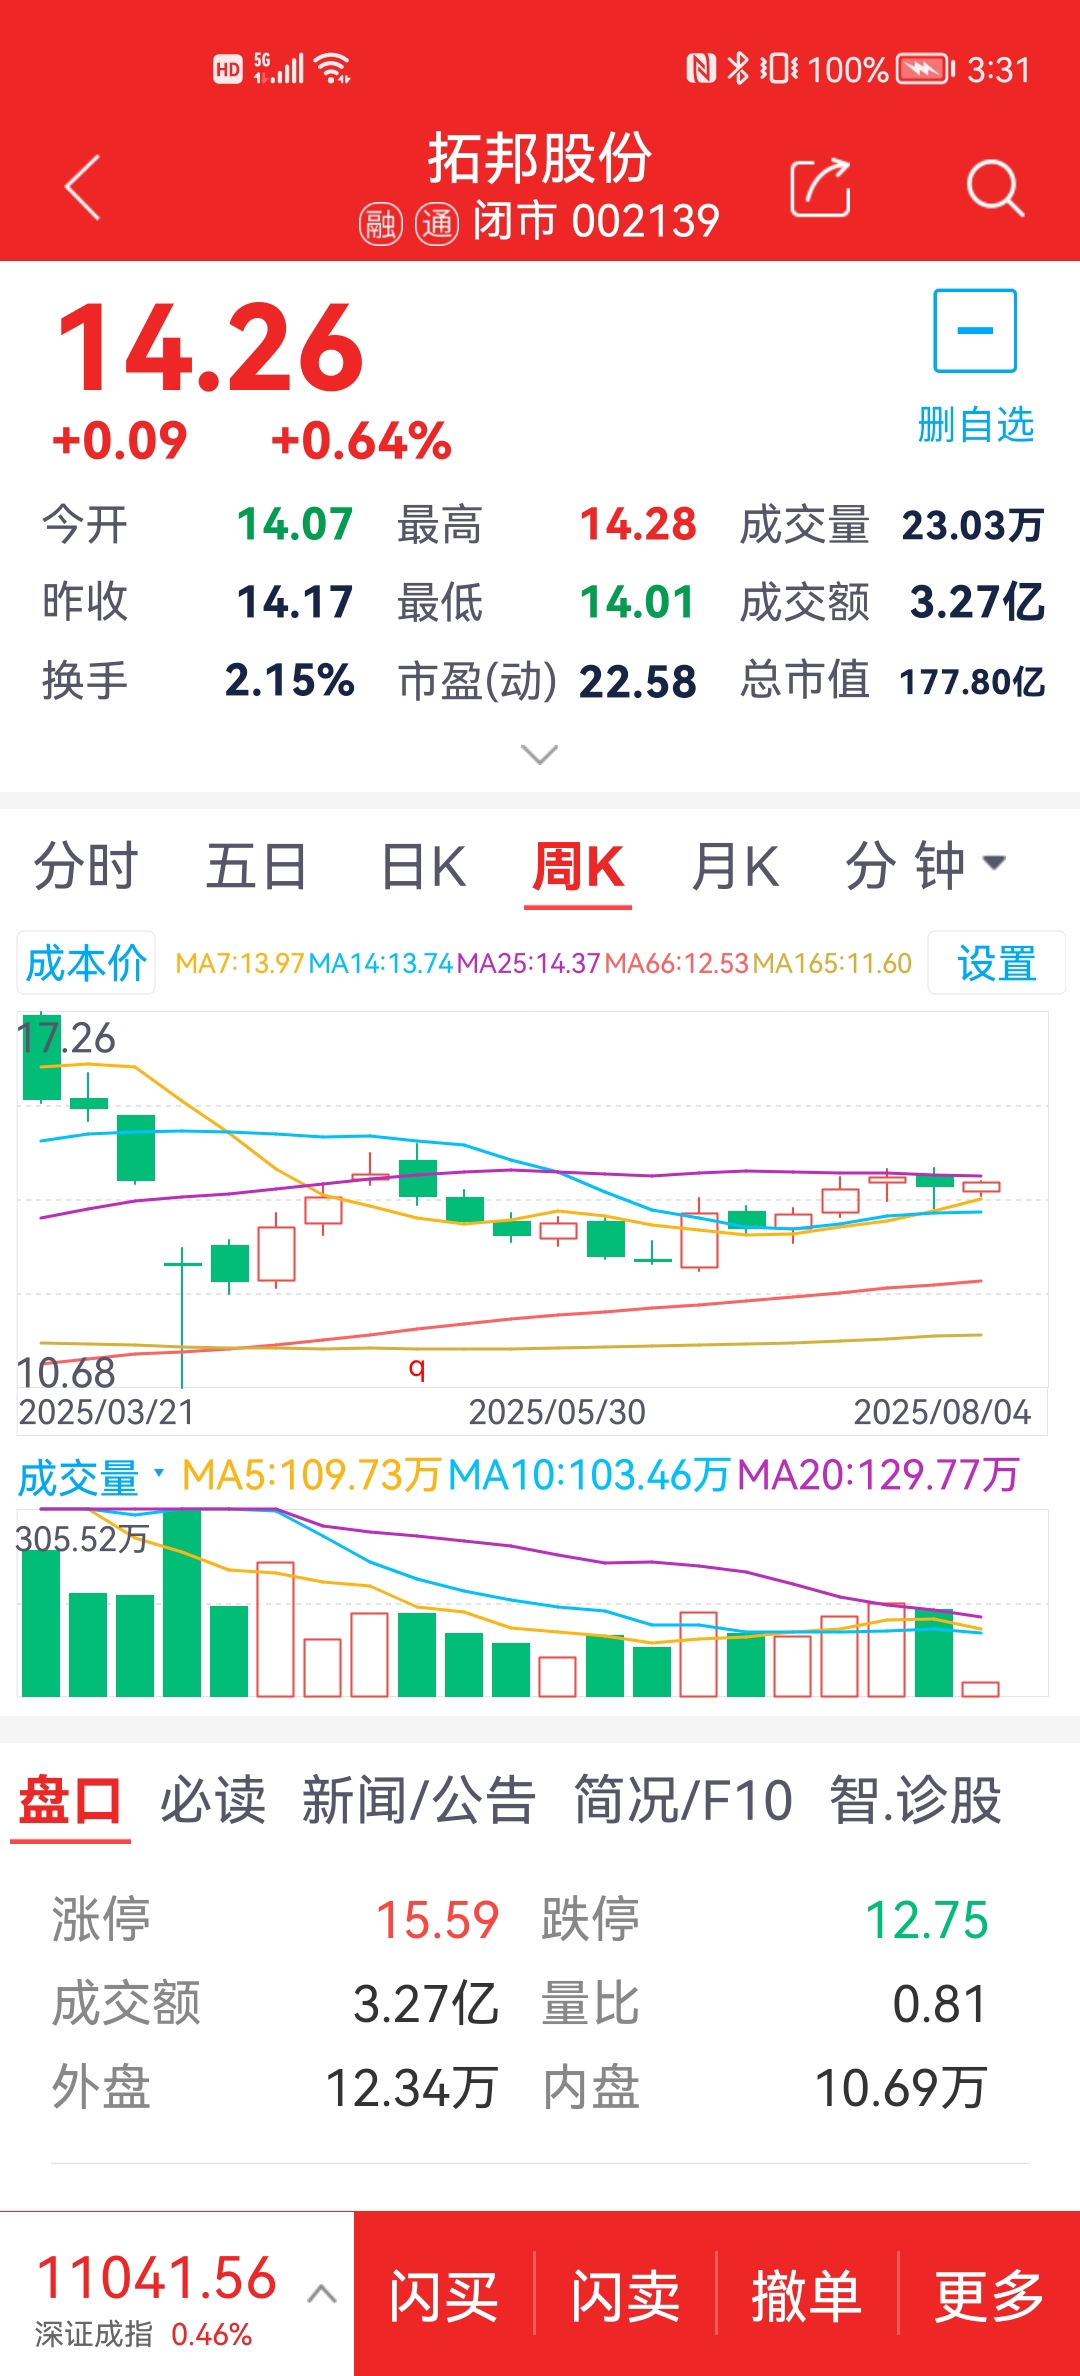Tap the 量比 0.81 value
The width and height of the screenshot is (1080, 2376).
(939, 2004)
